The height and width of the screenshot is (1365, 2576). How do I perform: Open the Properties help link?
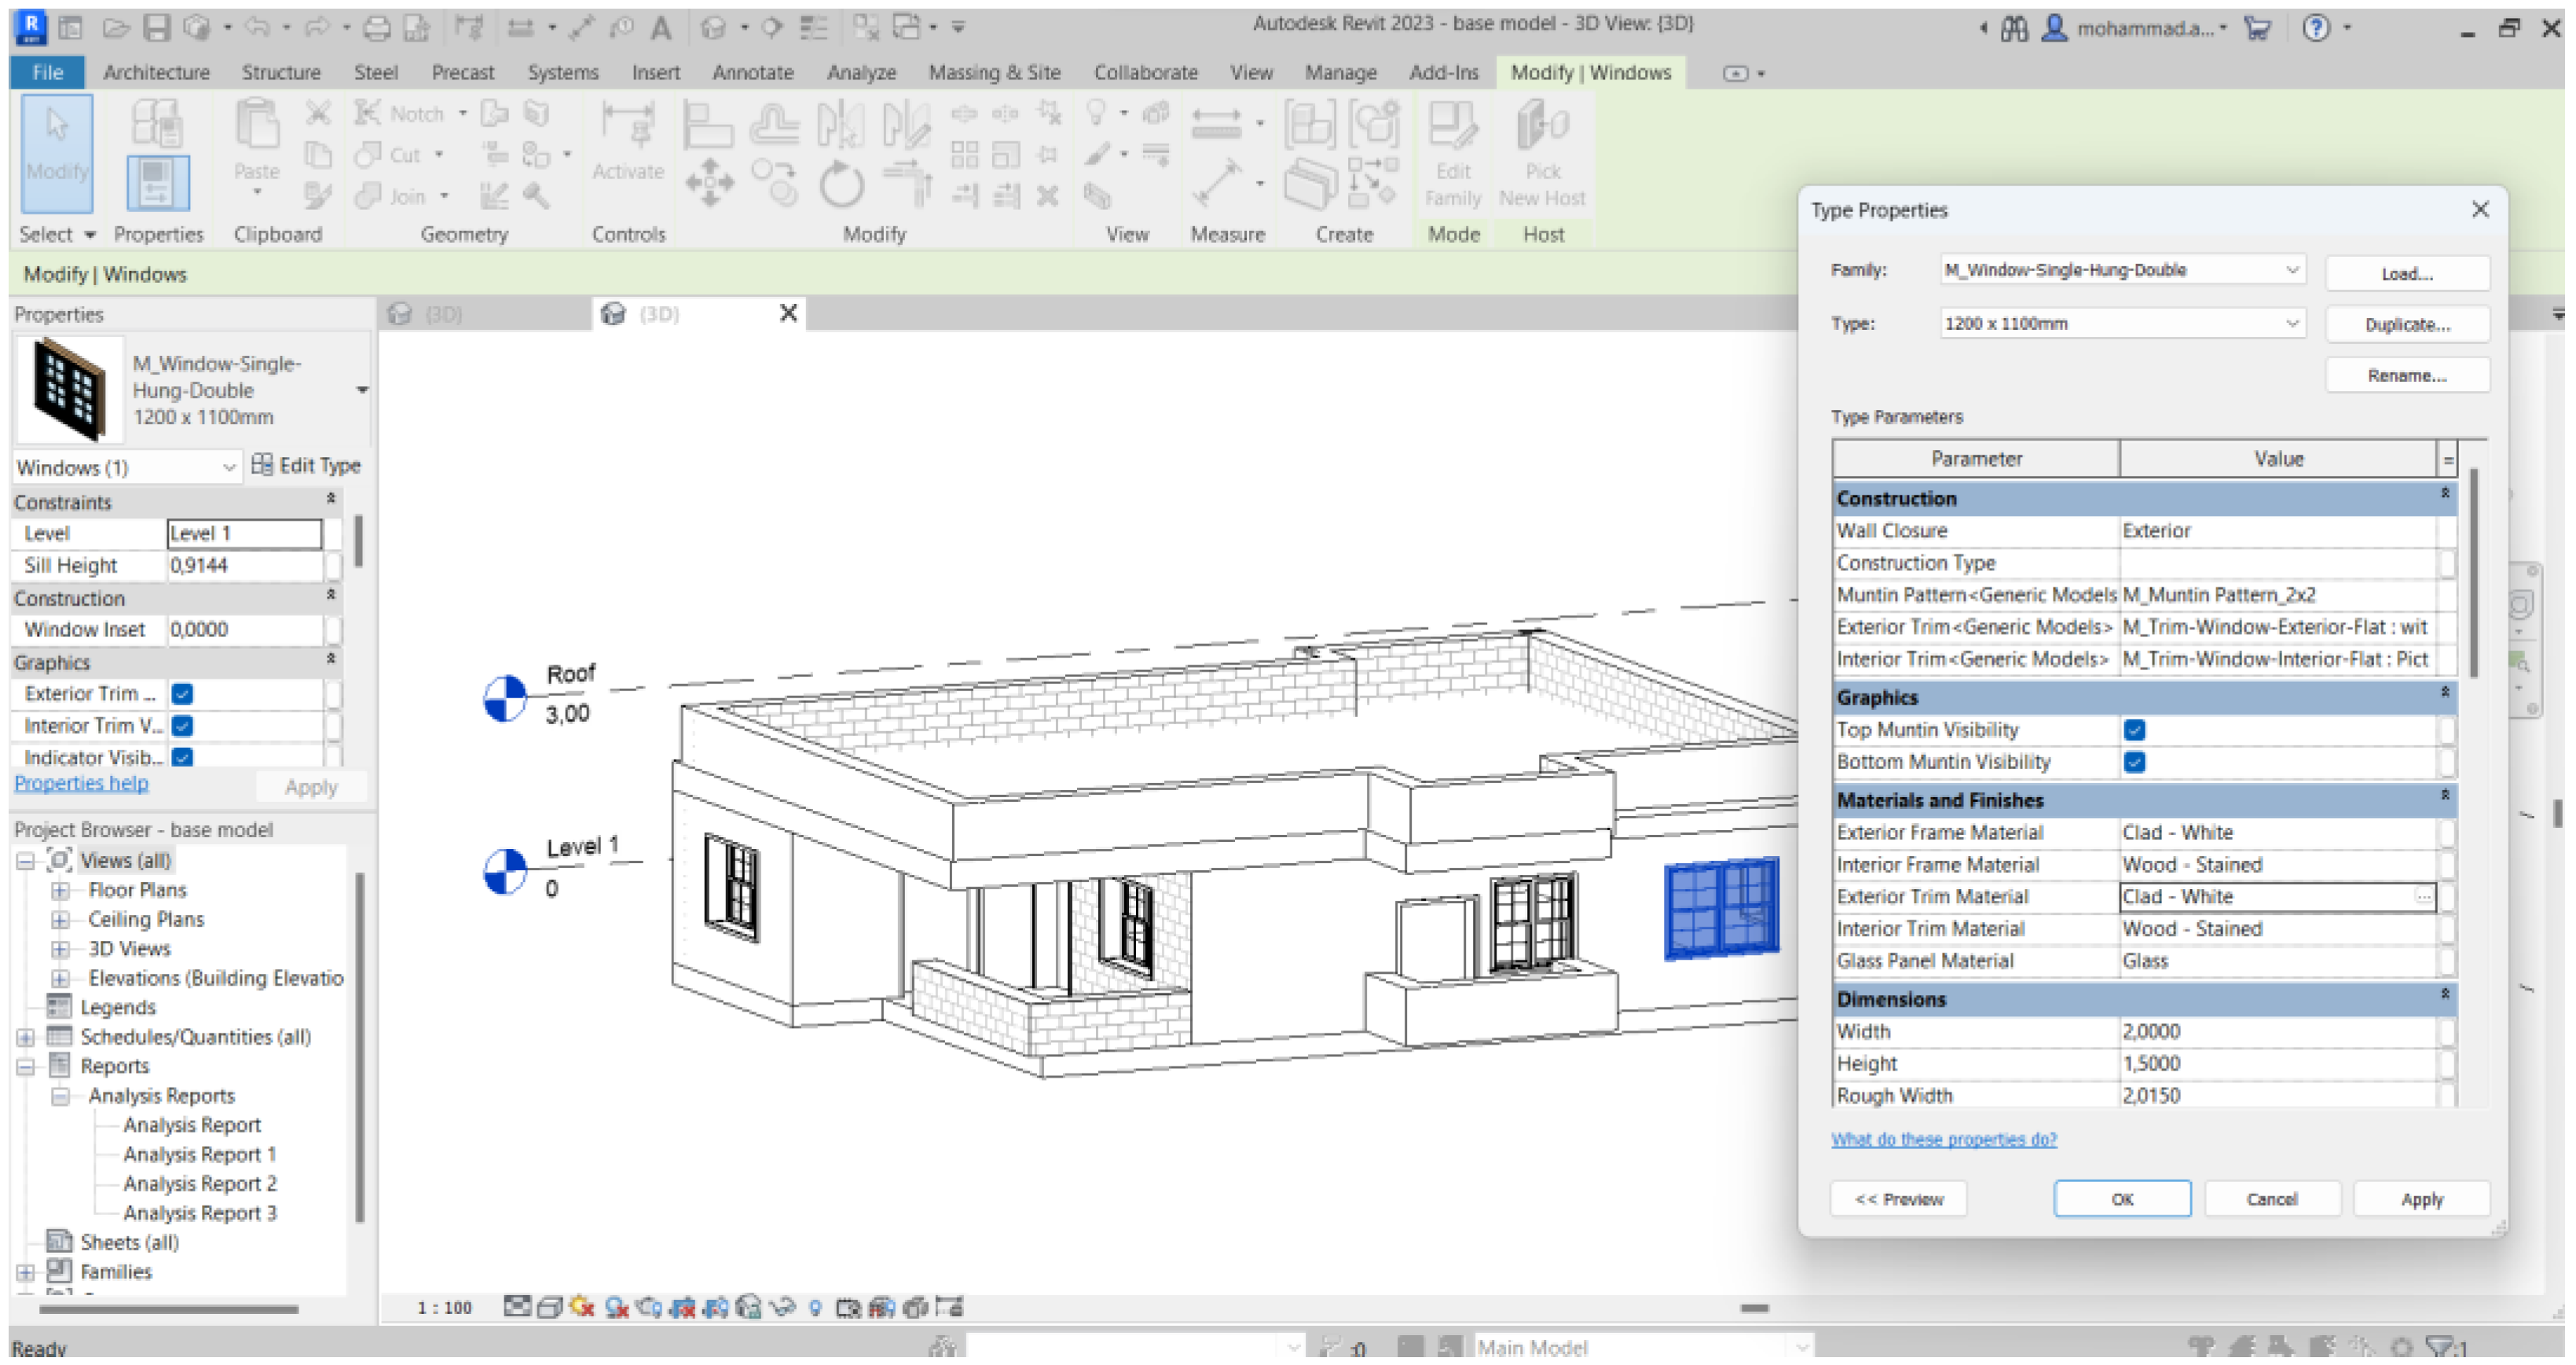pyautogui.click(x=81, y=783)
